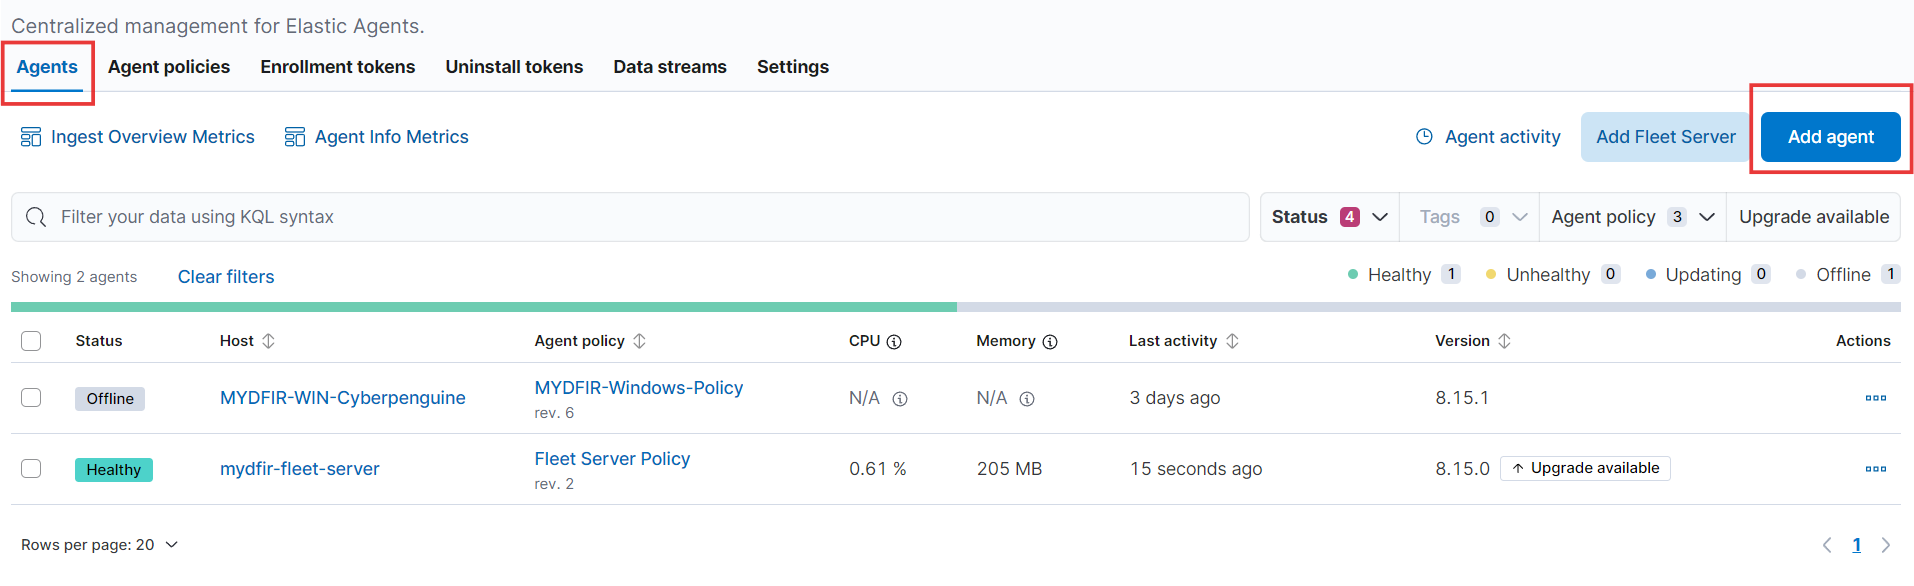Go to previous page arrow
Viewport: 1914px width, 586px height.
pos(1827,545)
